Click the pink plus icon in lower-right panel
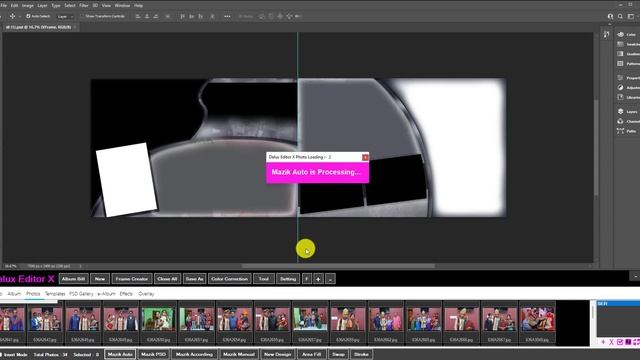Viewport: 640px width, 360px height. (x=603, y=342)
